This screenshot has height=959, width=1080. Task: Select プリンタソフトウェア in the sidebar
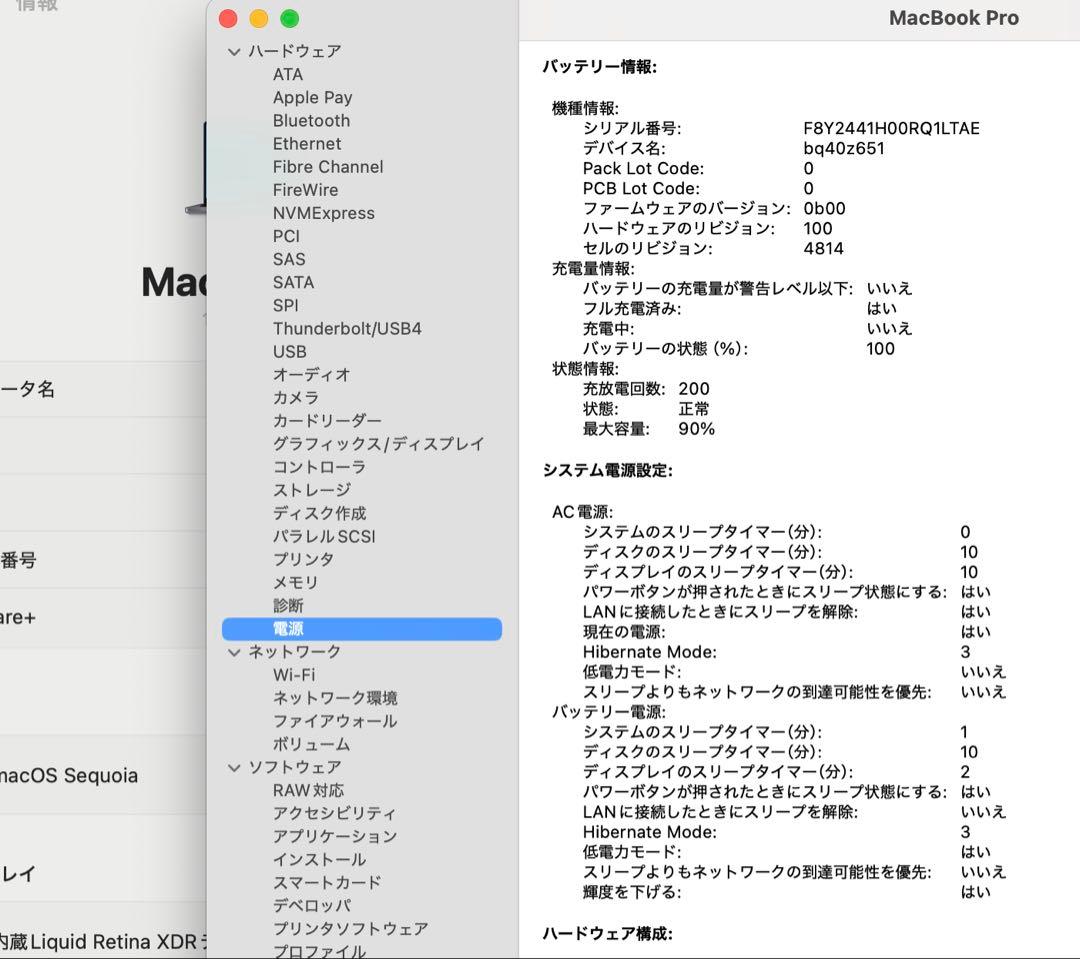pos(351,929)
